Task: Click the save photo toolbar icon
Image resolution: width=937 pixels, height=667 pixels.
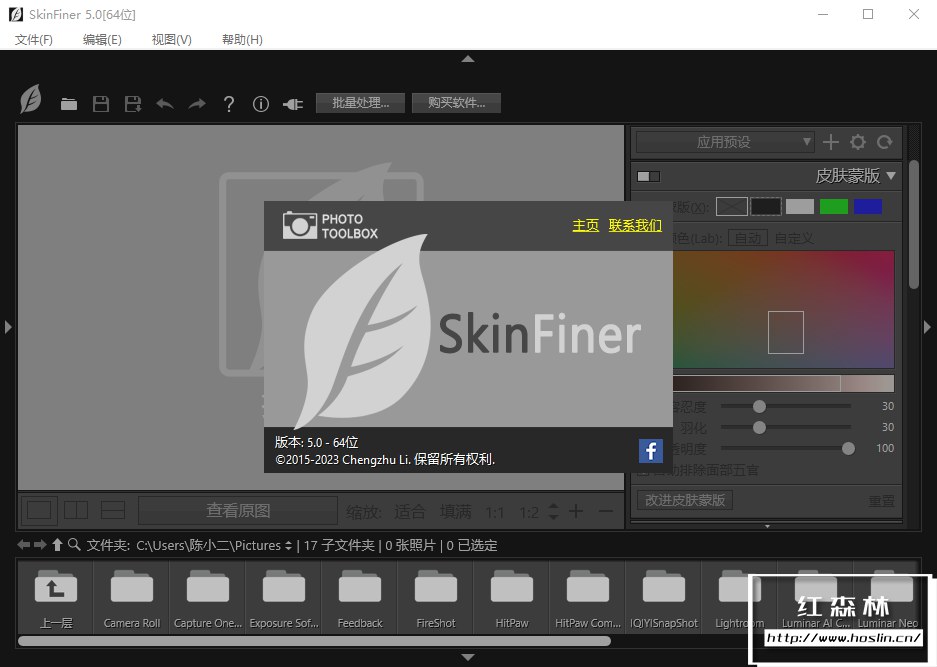Action: coord(101,104)
